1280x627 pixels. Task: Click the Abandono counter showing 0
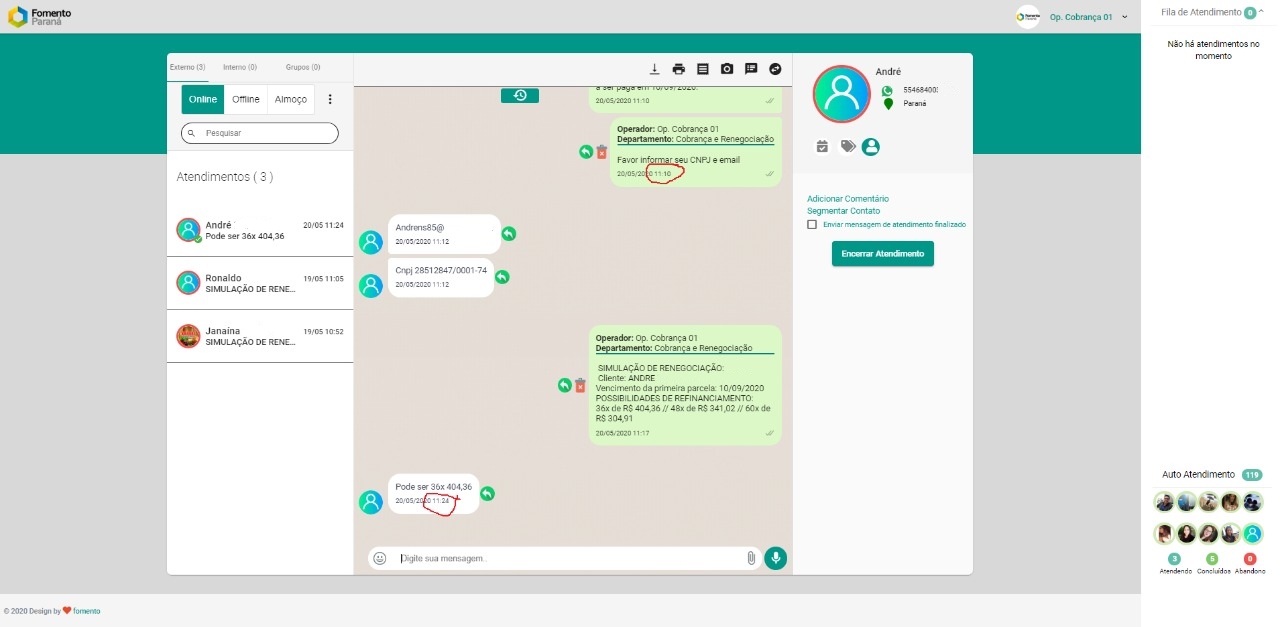(1250, 559)
